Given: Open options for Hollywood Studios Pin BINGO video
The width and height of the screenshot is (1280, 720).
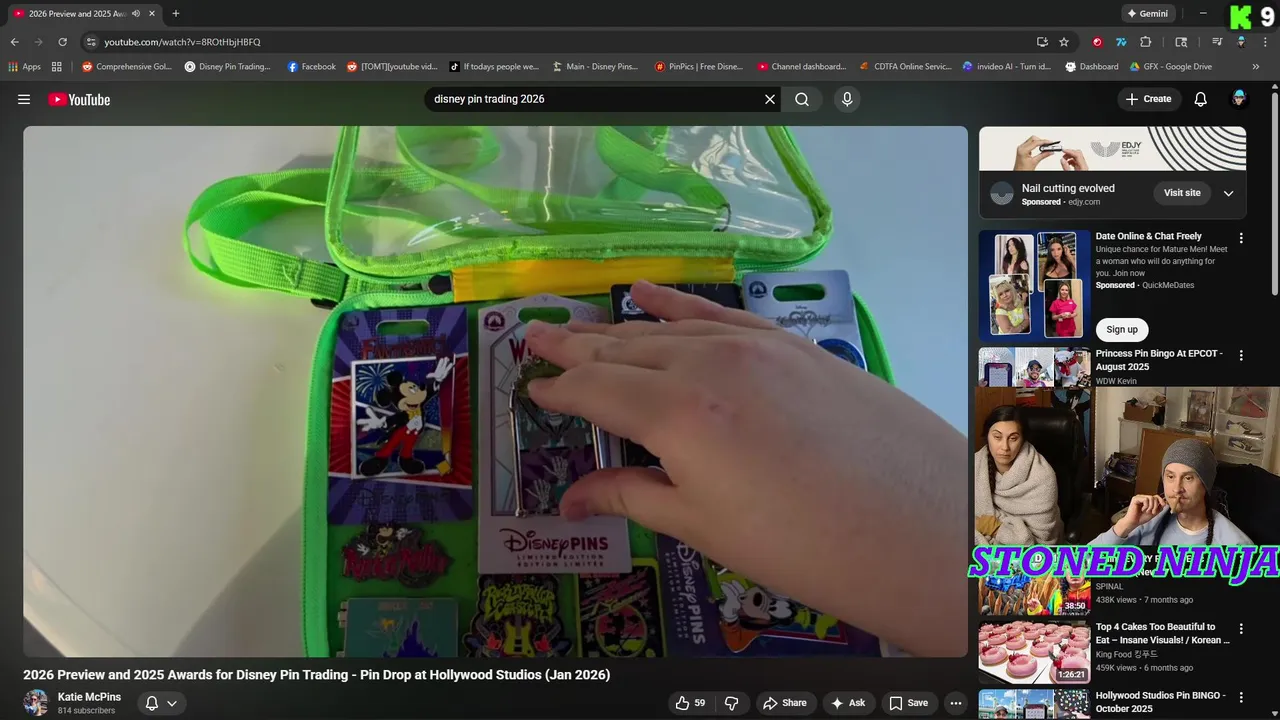Looking at the screenshot, I should pyautogui.click(x=1241, y=697).
